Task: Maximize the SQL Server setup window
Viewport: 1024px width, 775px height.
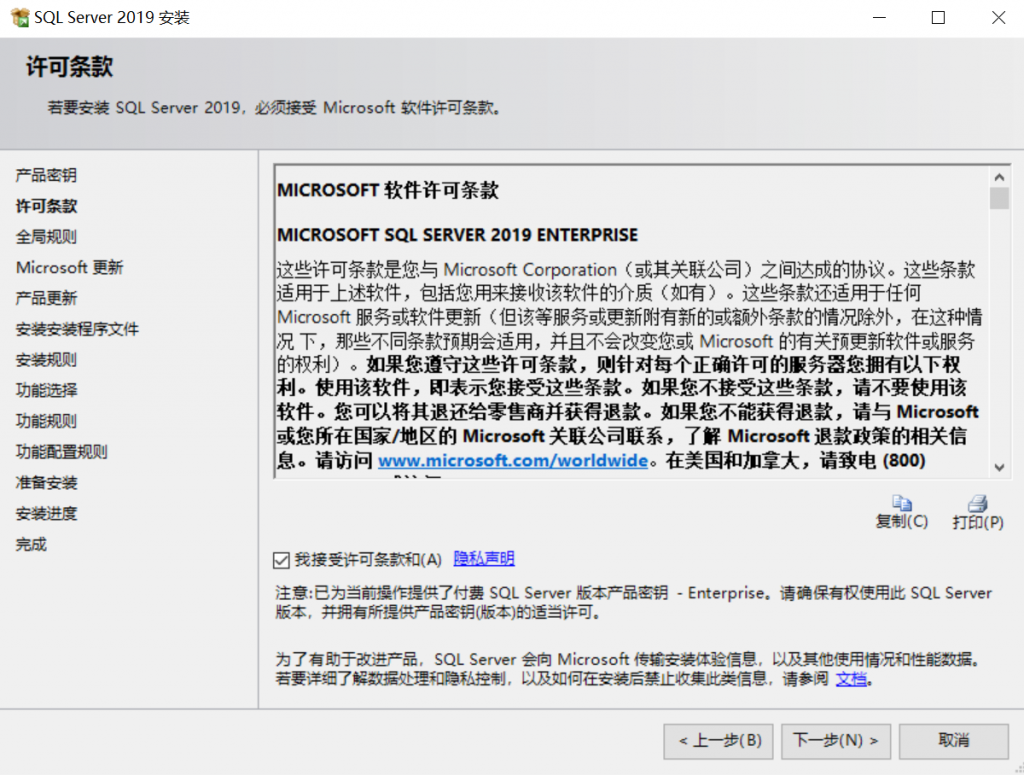Action: (938, 18)
